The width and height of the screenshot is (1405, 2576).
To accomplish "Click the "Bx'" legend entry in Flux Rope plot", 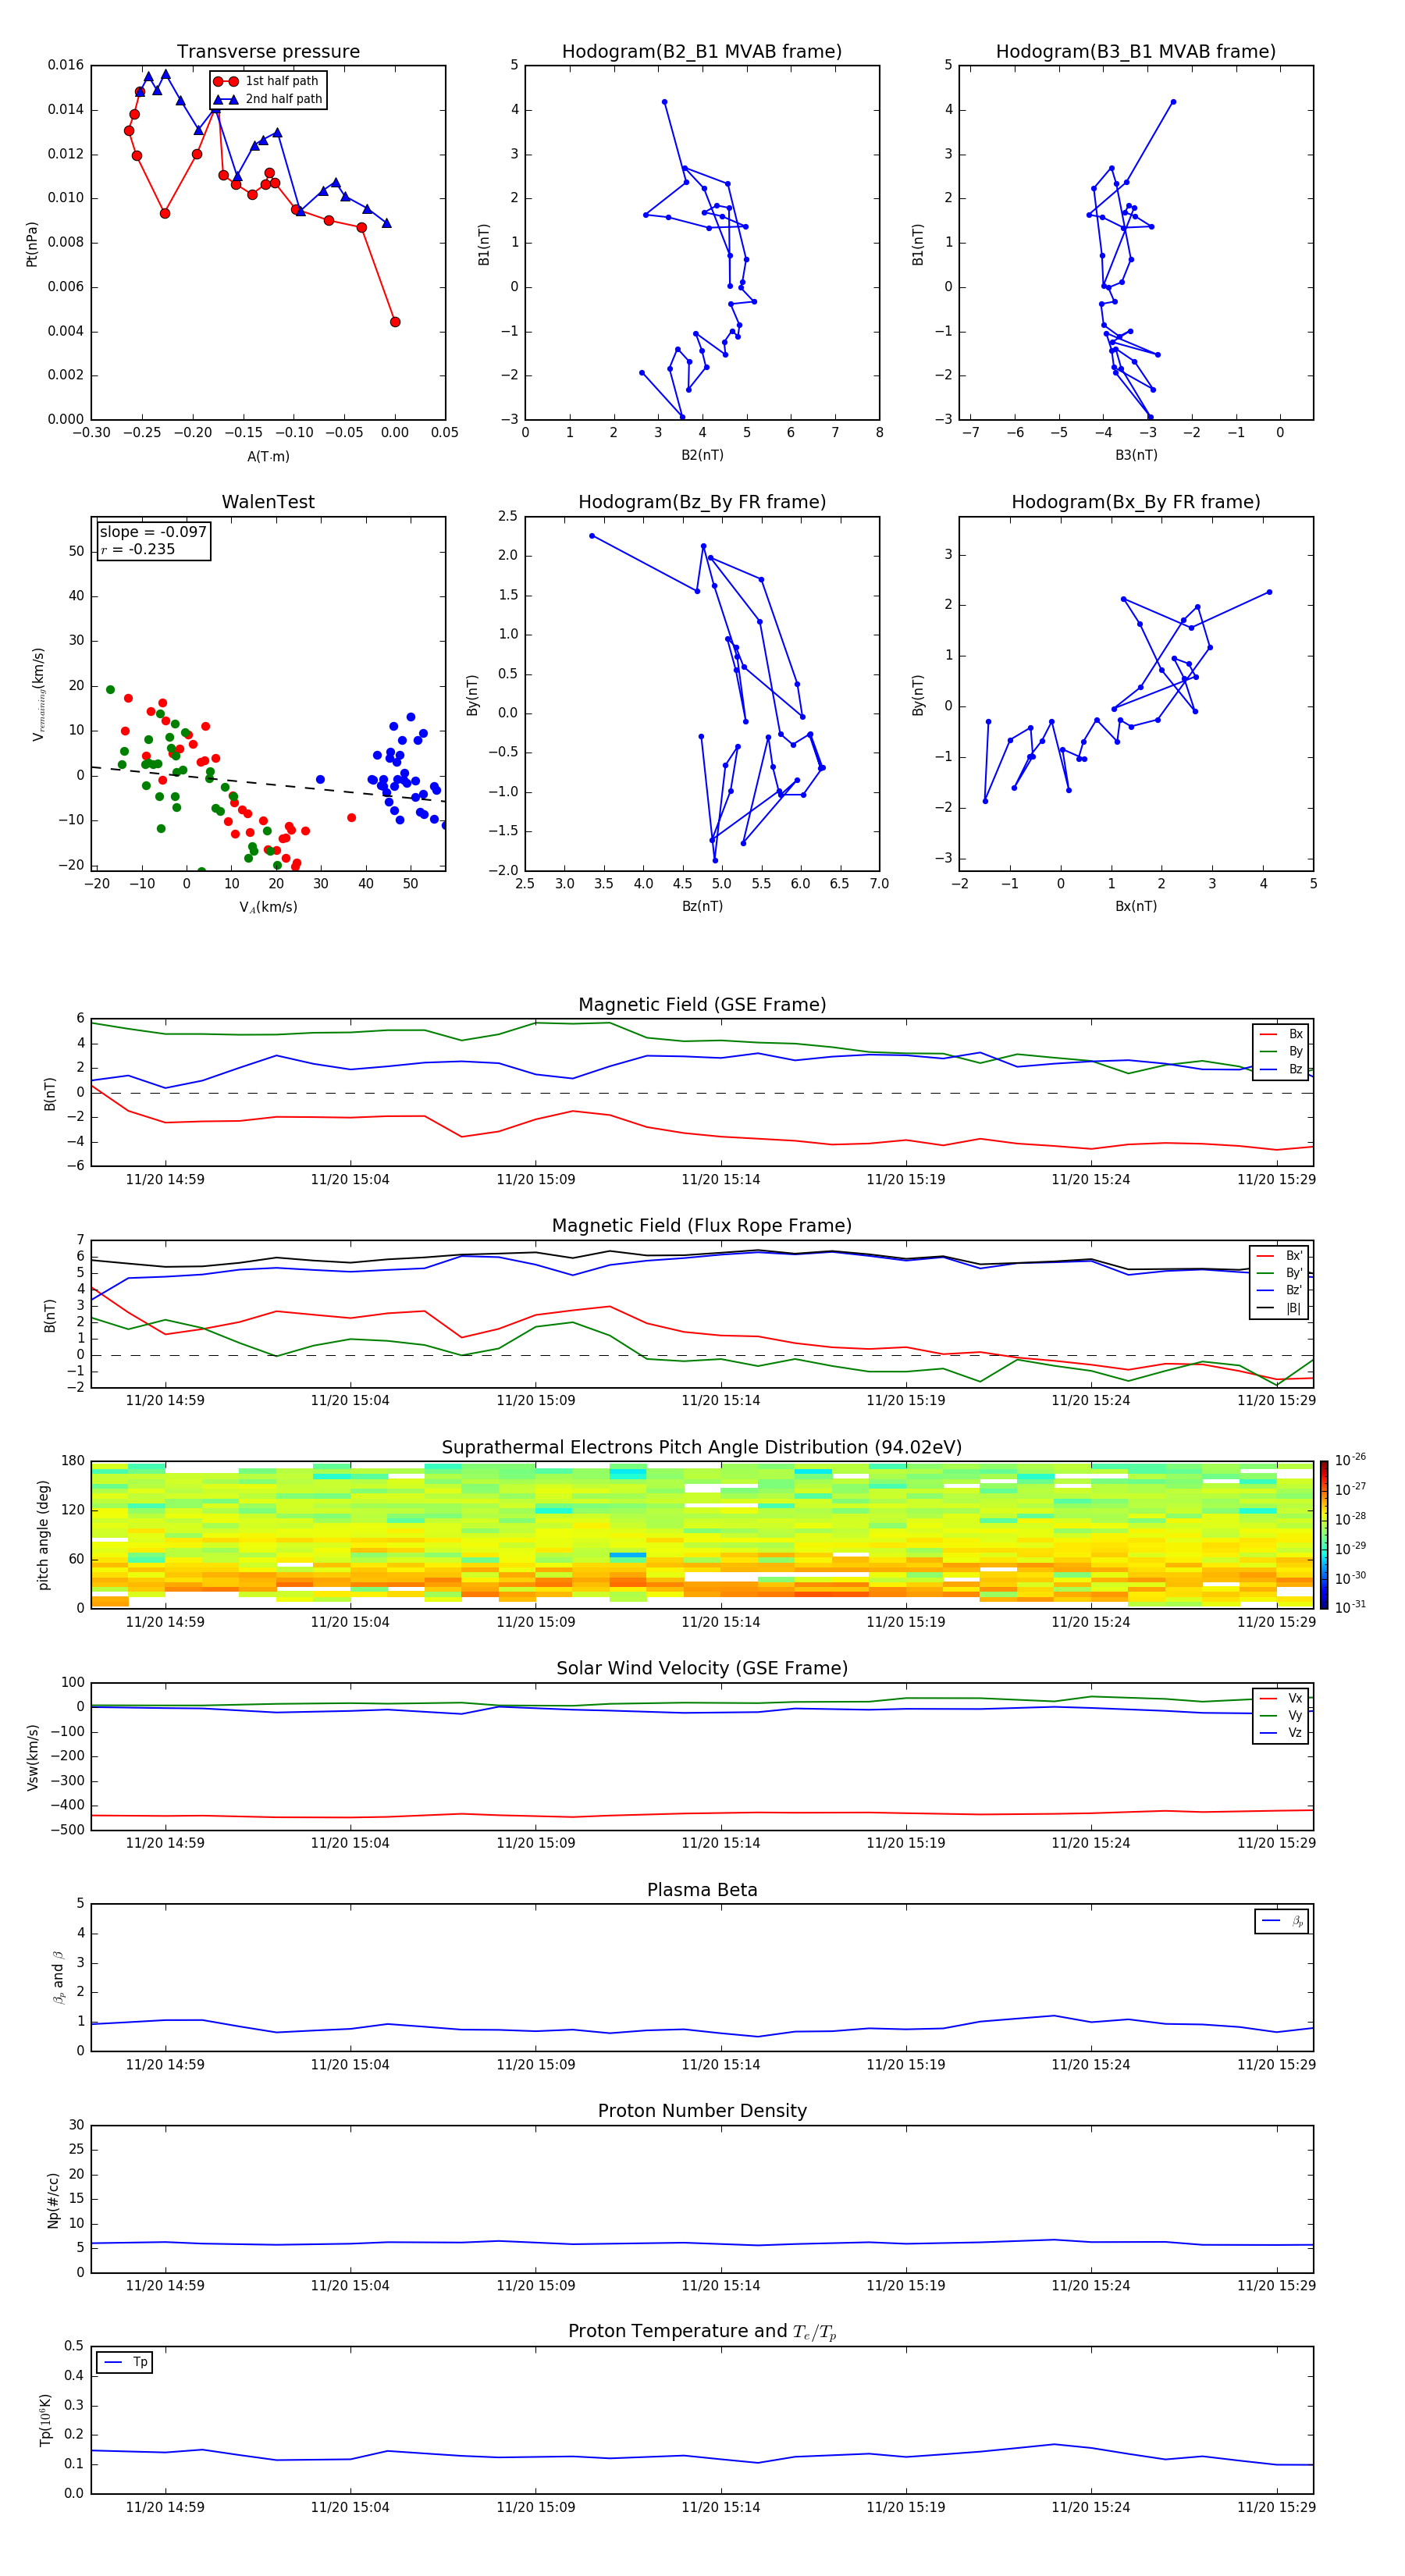I will [x=1279, y=1256].
